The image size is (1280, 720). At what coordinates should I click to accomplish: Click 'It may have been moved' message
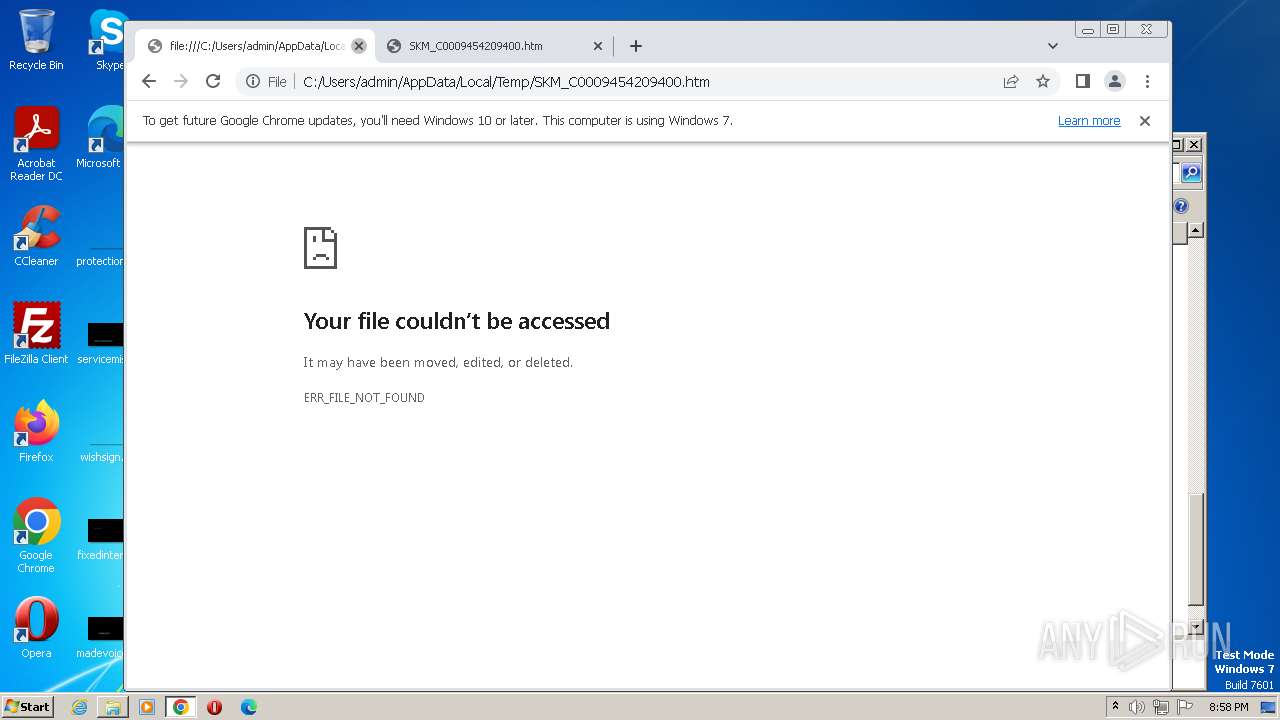pyautogui.click(x=438, y=363)
